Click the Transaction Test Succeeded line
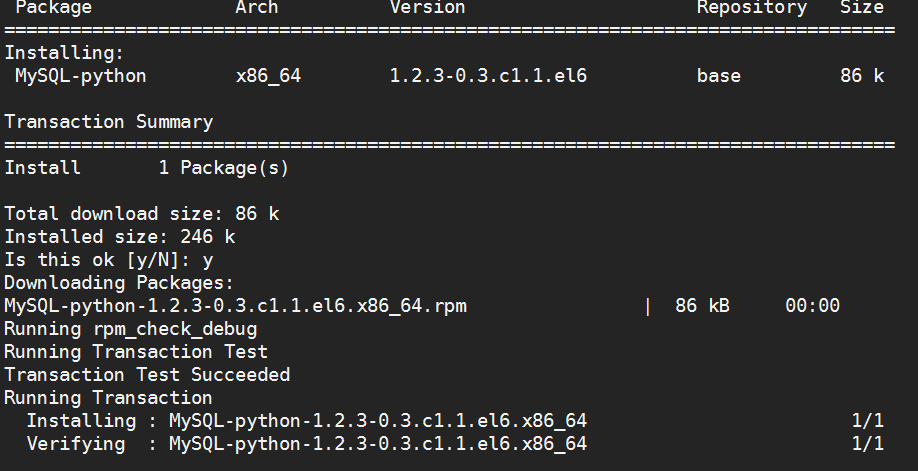 pos(147,375)
